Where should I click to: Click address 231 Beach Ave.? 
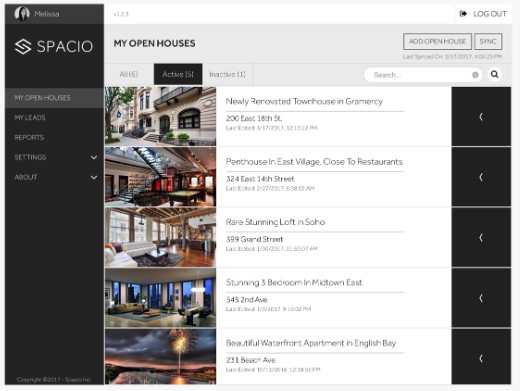(x=251, y=360)
